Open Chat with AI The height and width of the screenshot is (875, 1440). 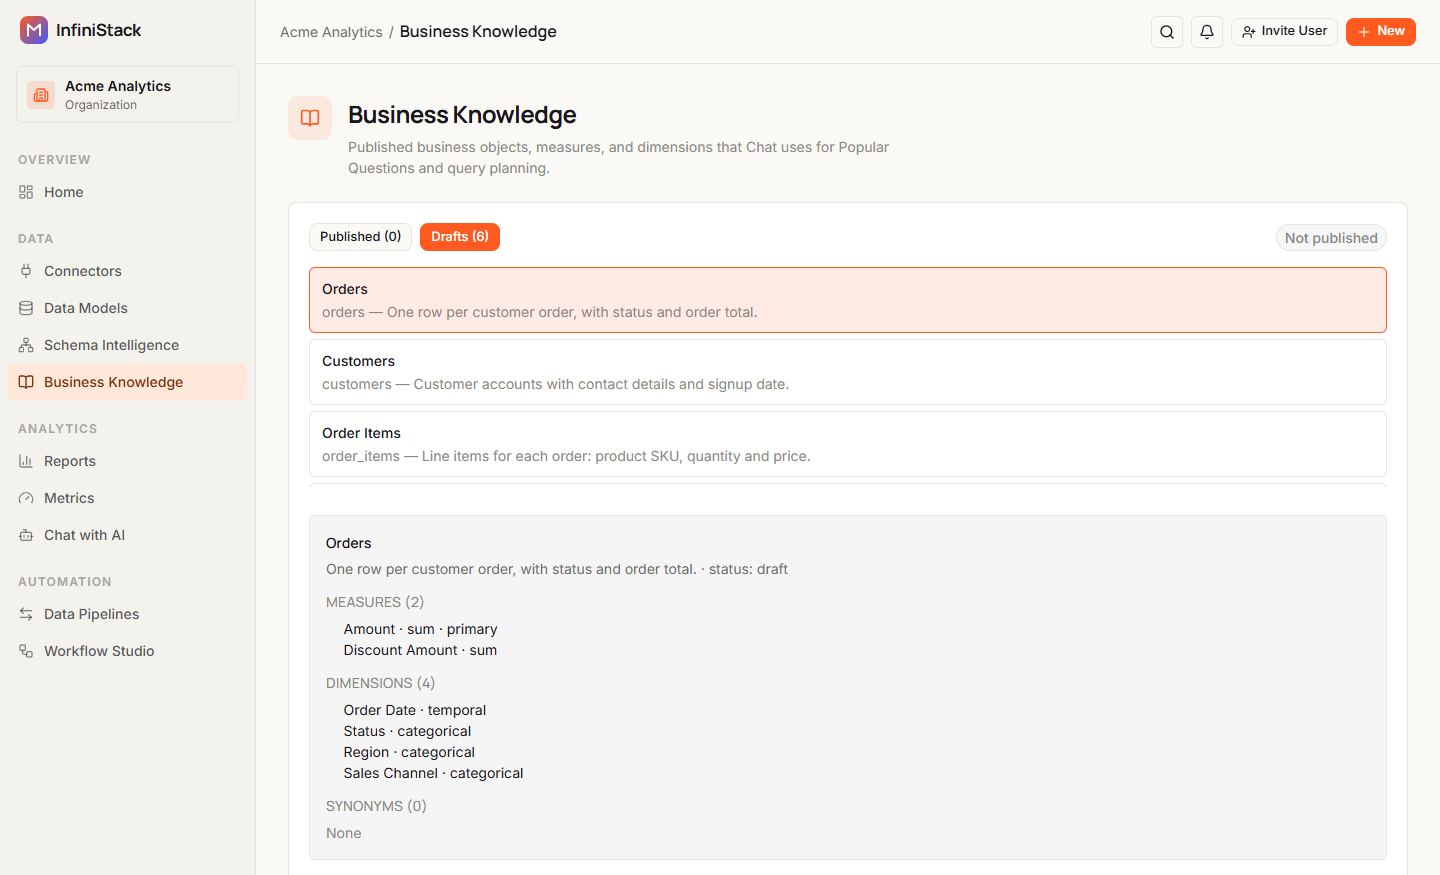[127, 535]
